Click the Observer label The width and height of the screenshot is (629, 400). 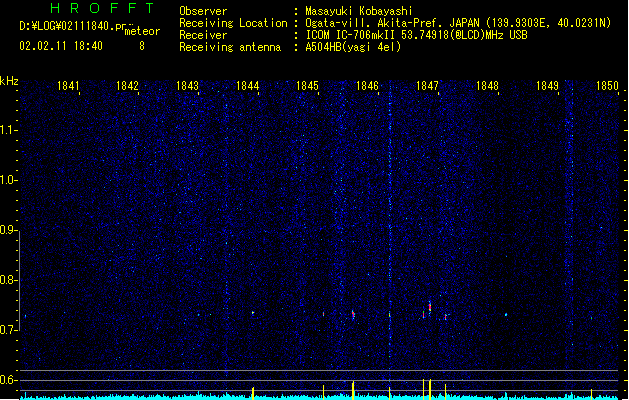point(203,11)
